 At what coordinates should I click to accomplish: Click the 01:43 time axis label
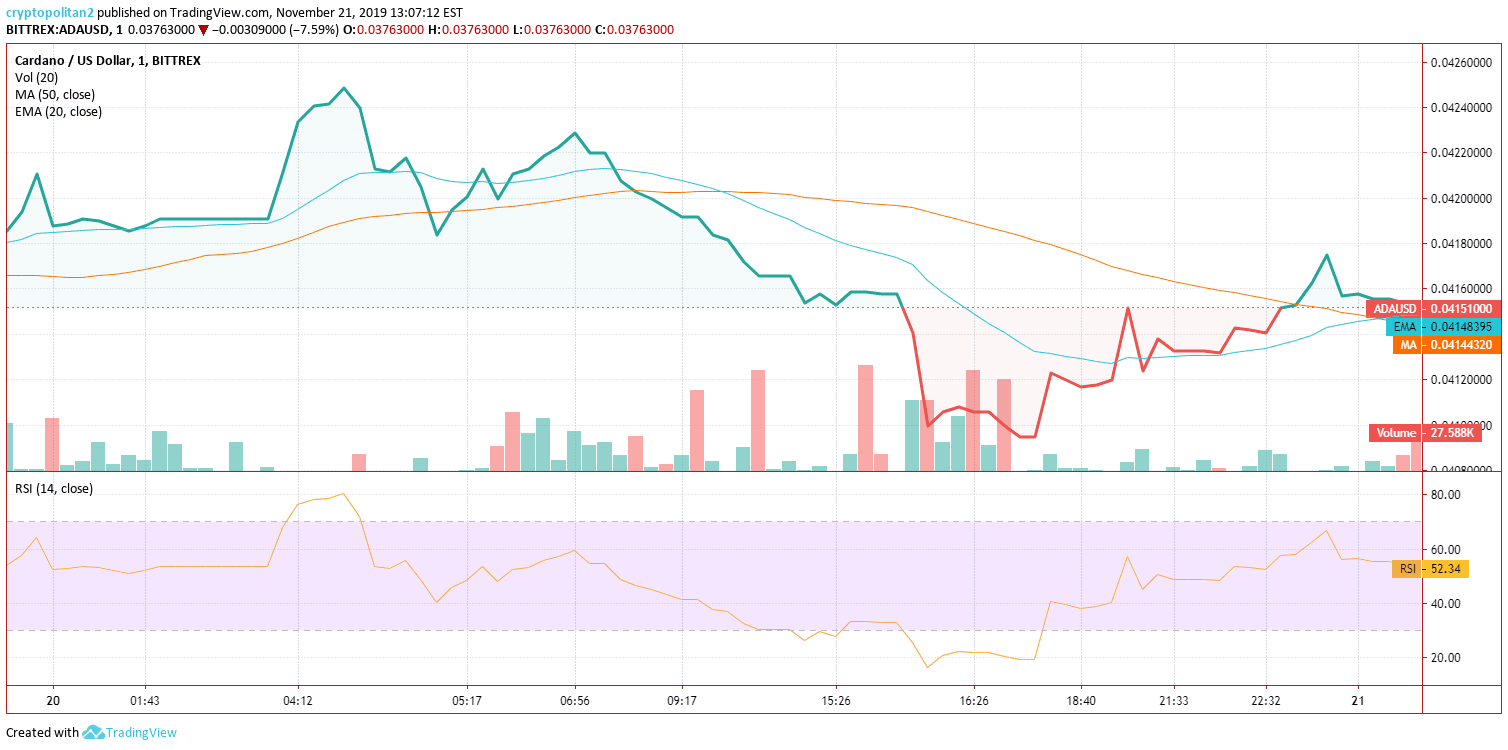pos(145,700)
